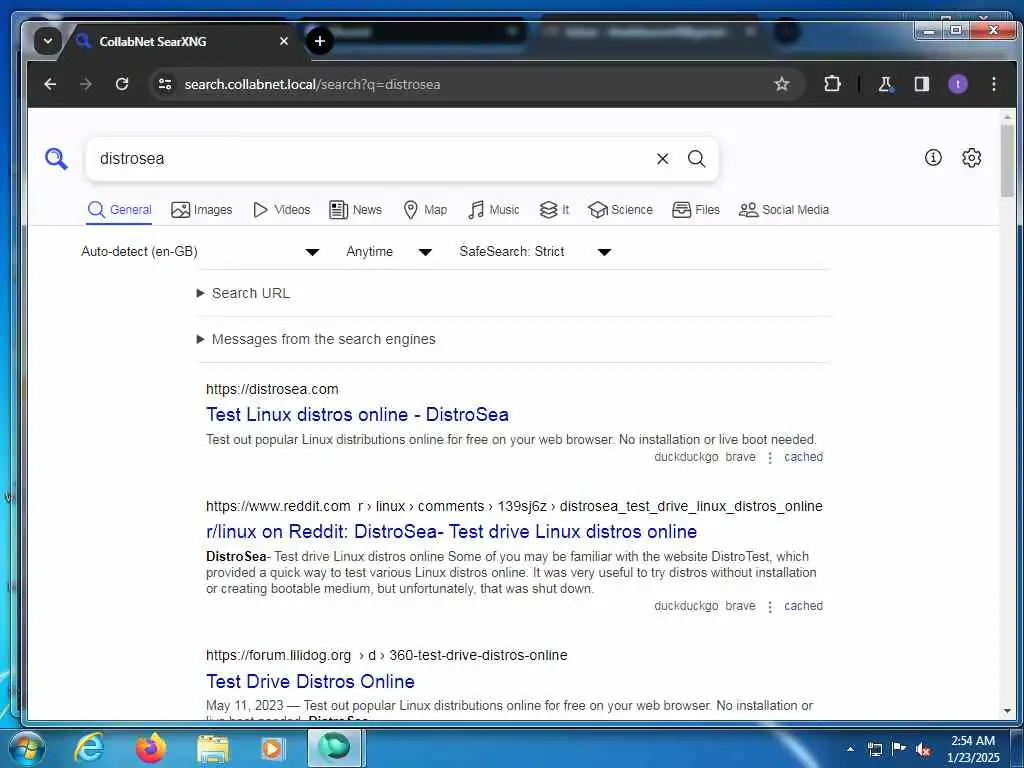Screen dimensions: 1024x768
Task: Open the tab search dropdown arrow
Action: click(48, 41)
